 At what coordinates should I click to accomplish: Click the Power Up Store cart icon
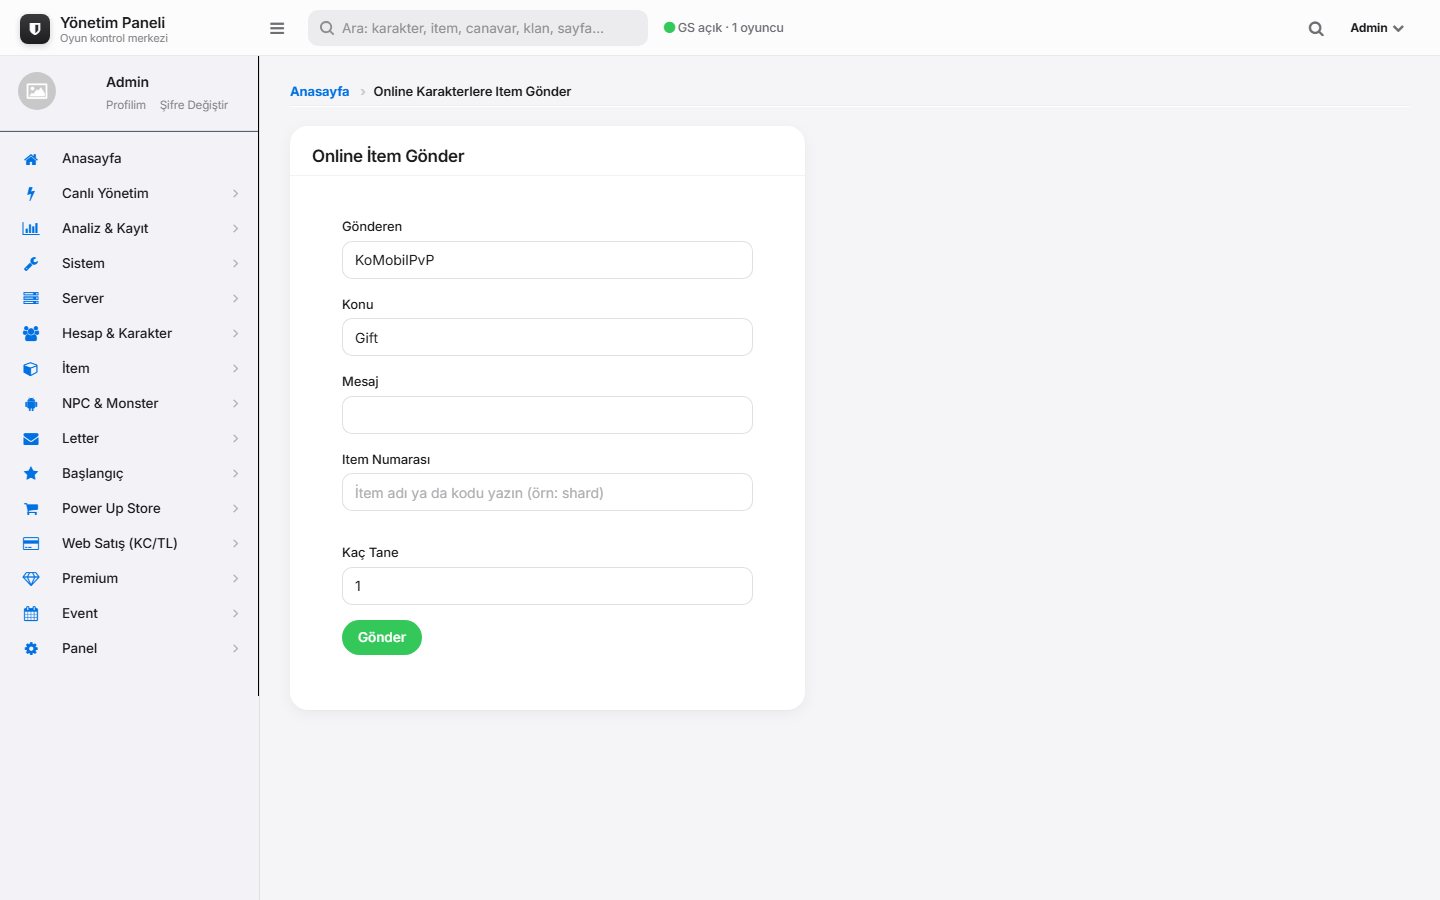pyautogui.click(x=31, y=509)
